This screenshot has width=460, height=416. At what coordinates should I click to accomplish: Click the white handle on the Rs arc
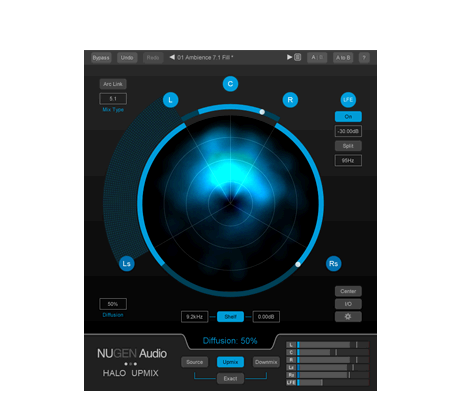298,264
